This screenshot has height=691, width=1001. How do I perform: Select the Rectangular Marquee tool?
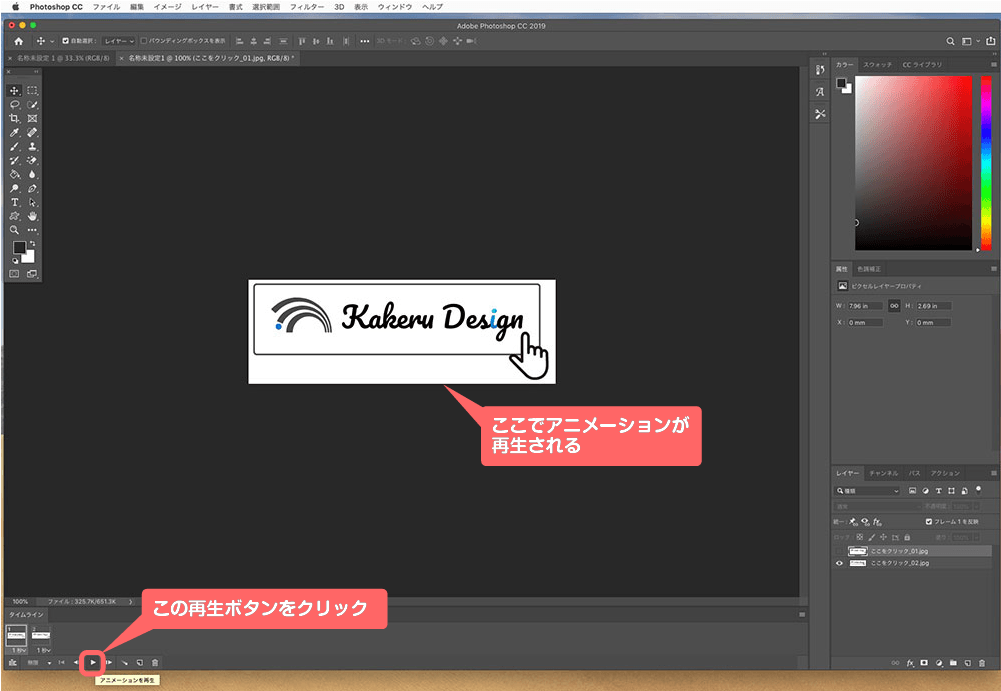pos(32,91)
